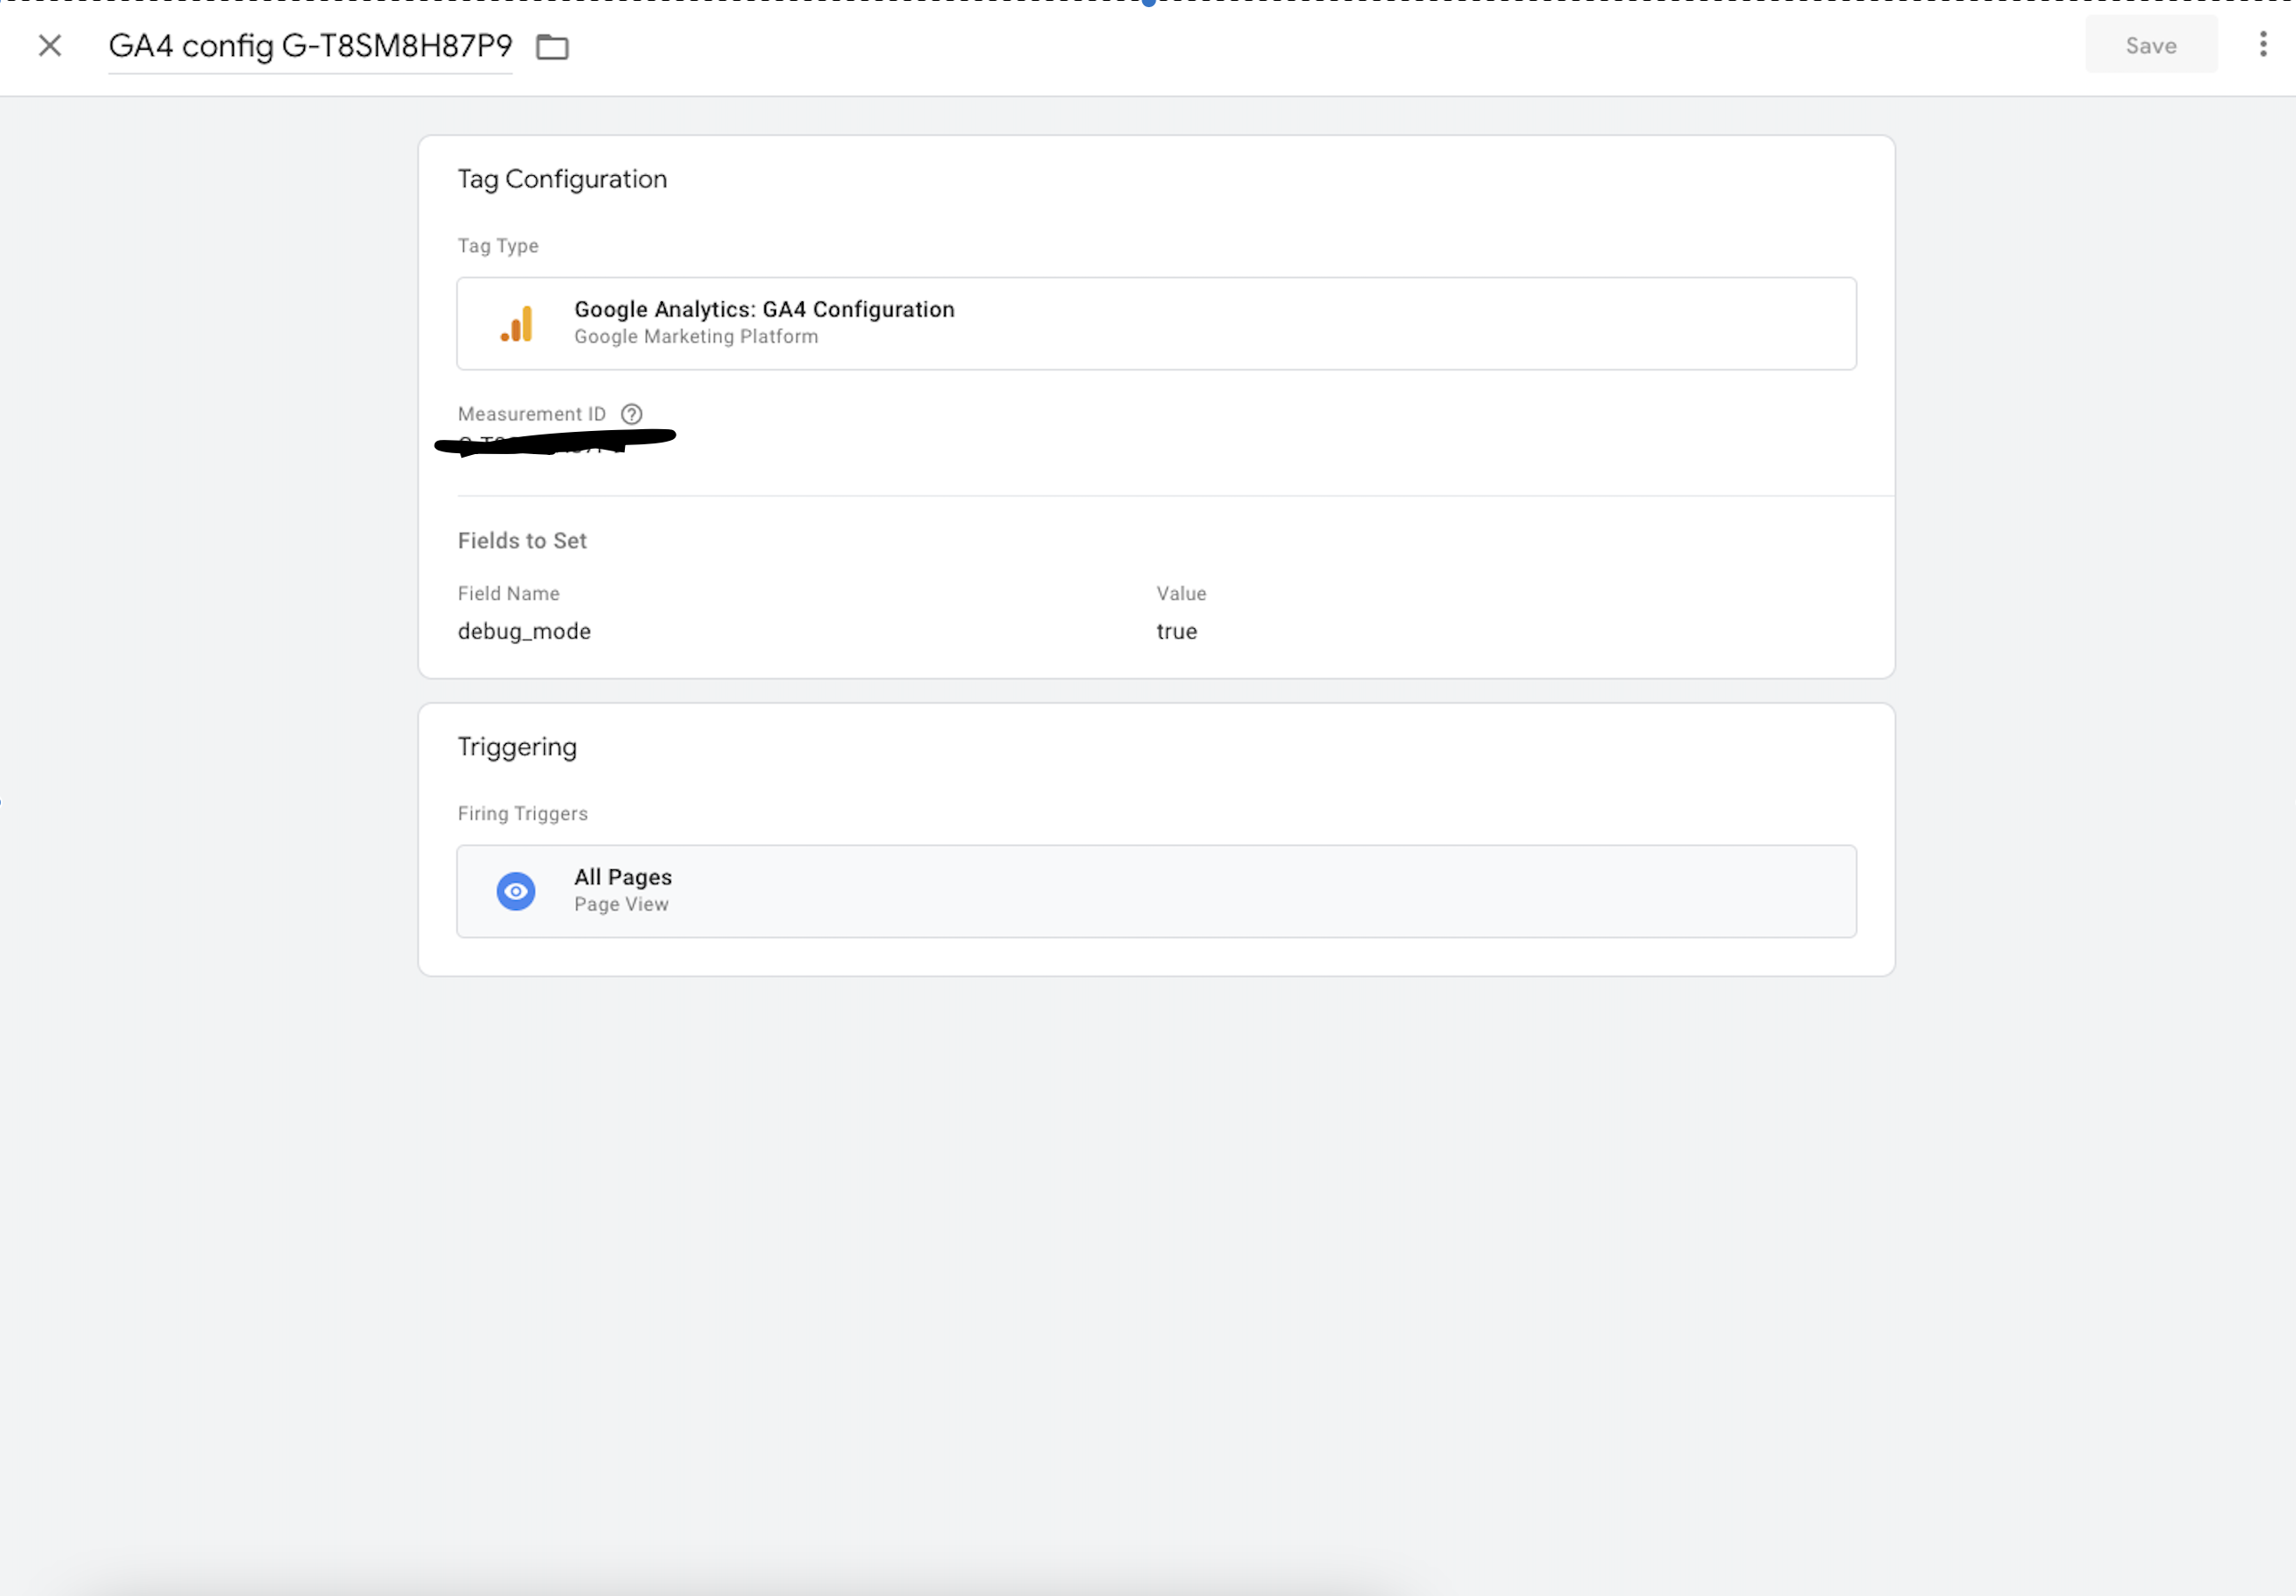Click the Firing Triggers label

pyautogui.click(x=522, y=814)
